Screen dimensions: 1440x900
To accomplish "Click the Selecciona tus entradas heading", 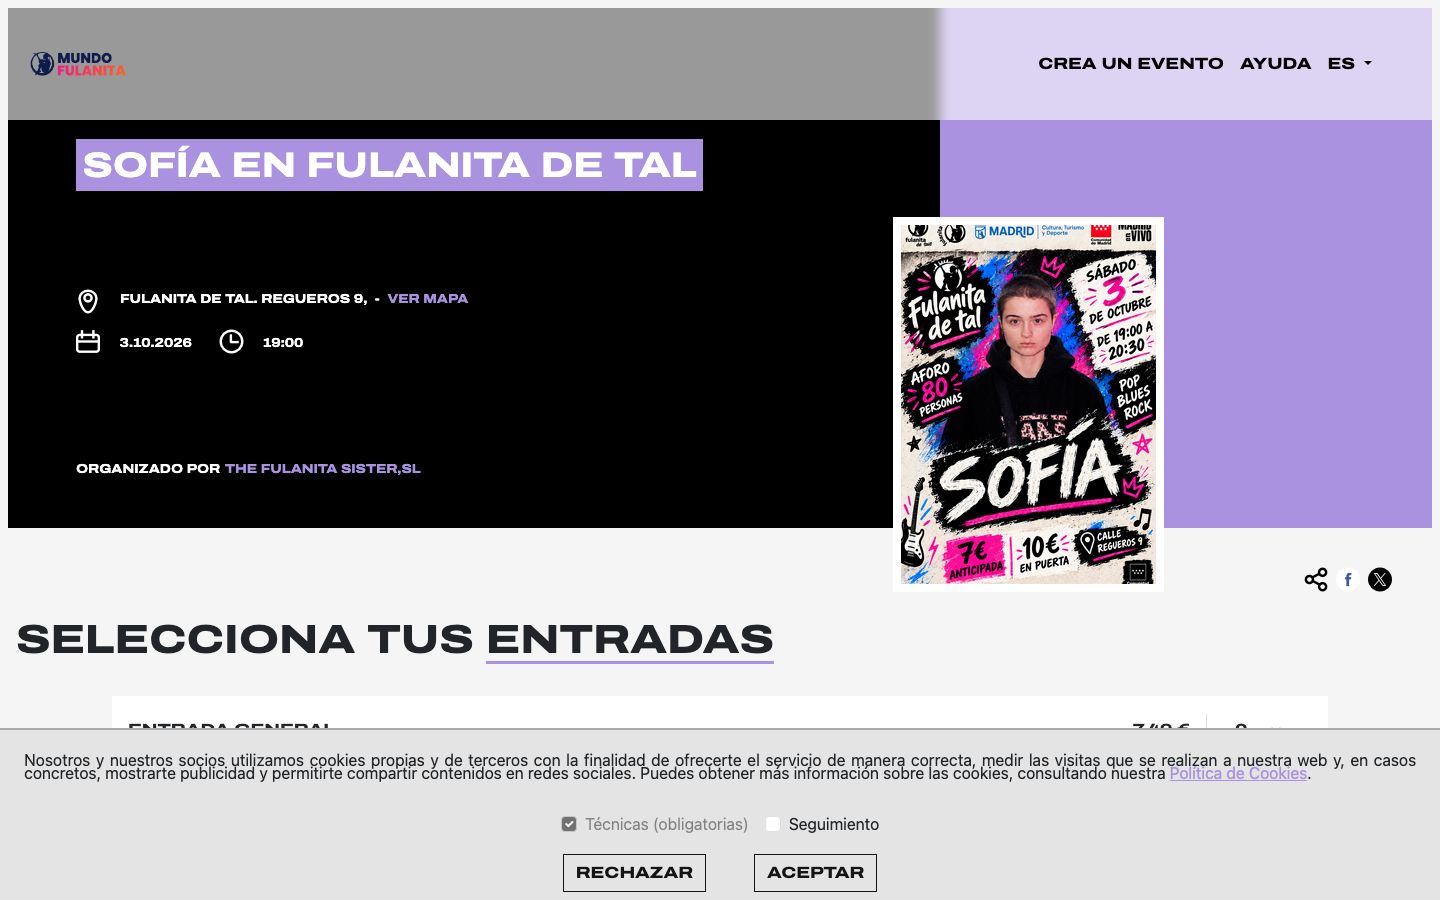I will tap(395, 640).
